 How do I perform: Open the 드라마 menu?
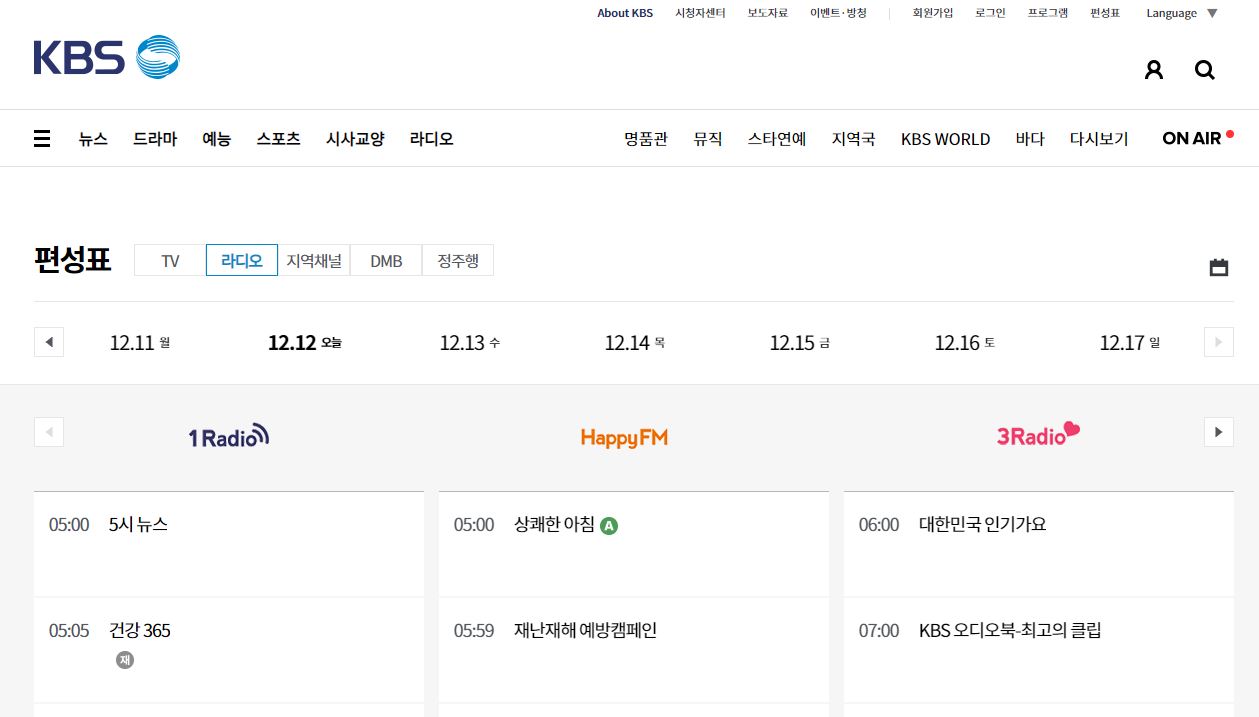[155, 139]
